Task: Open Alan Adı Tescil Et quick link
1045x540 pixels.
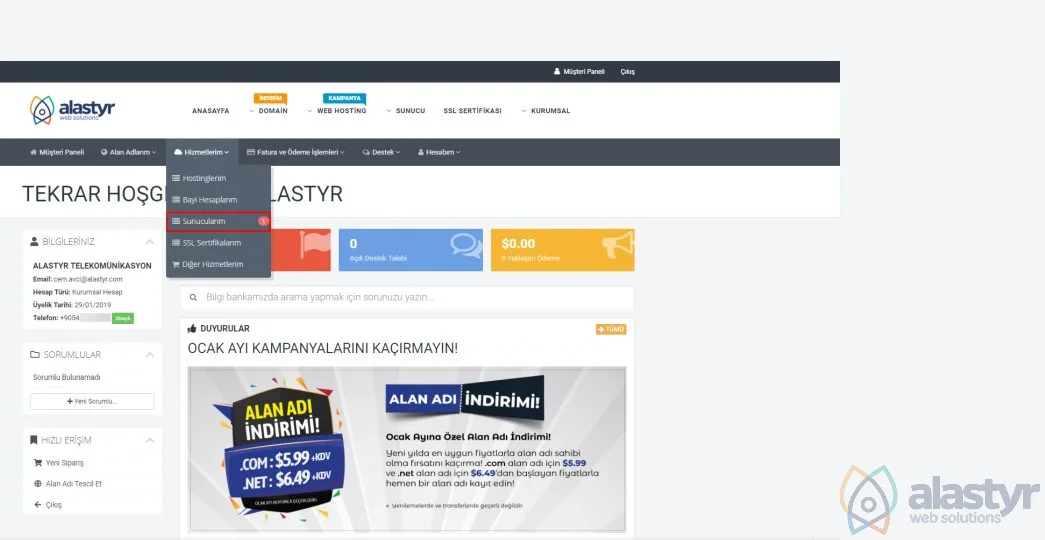Action: 73,484
